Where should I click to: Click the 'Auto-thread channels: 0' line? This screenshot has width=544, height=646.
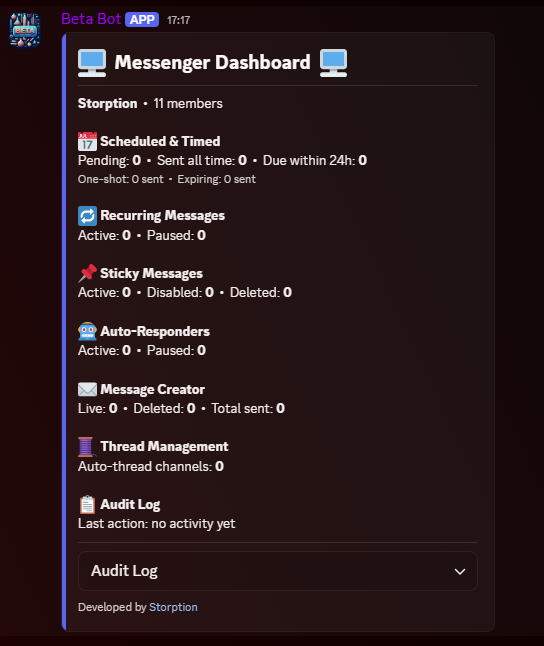151,466
